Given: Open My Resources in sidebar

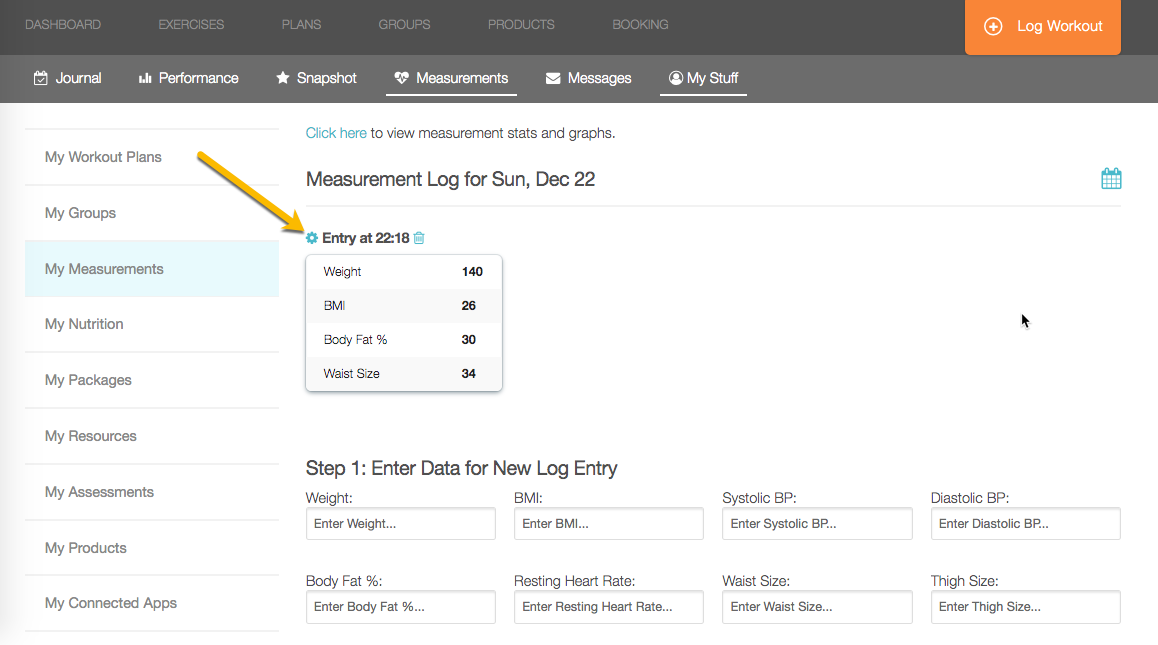Looking at the screenshot, I should [152, 437].
